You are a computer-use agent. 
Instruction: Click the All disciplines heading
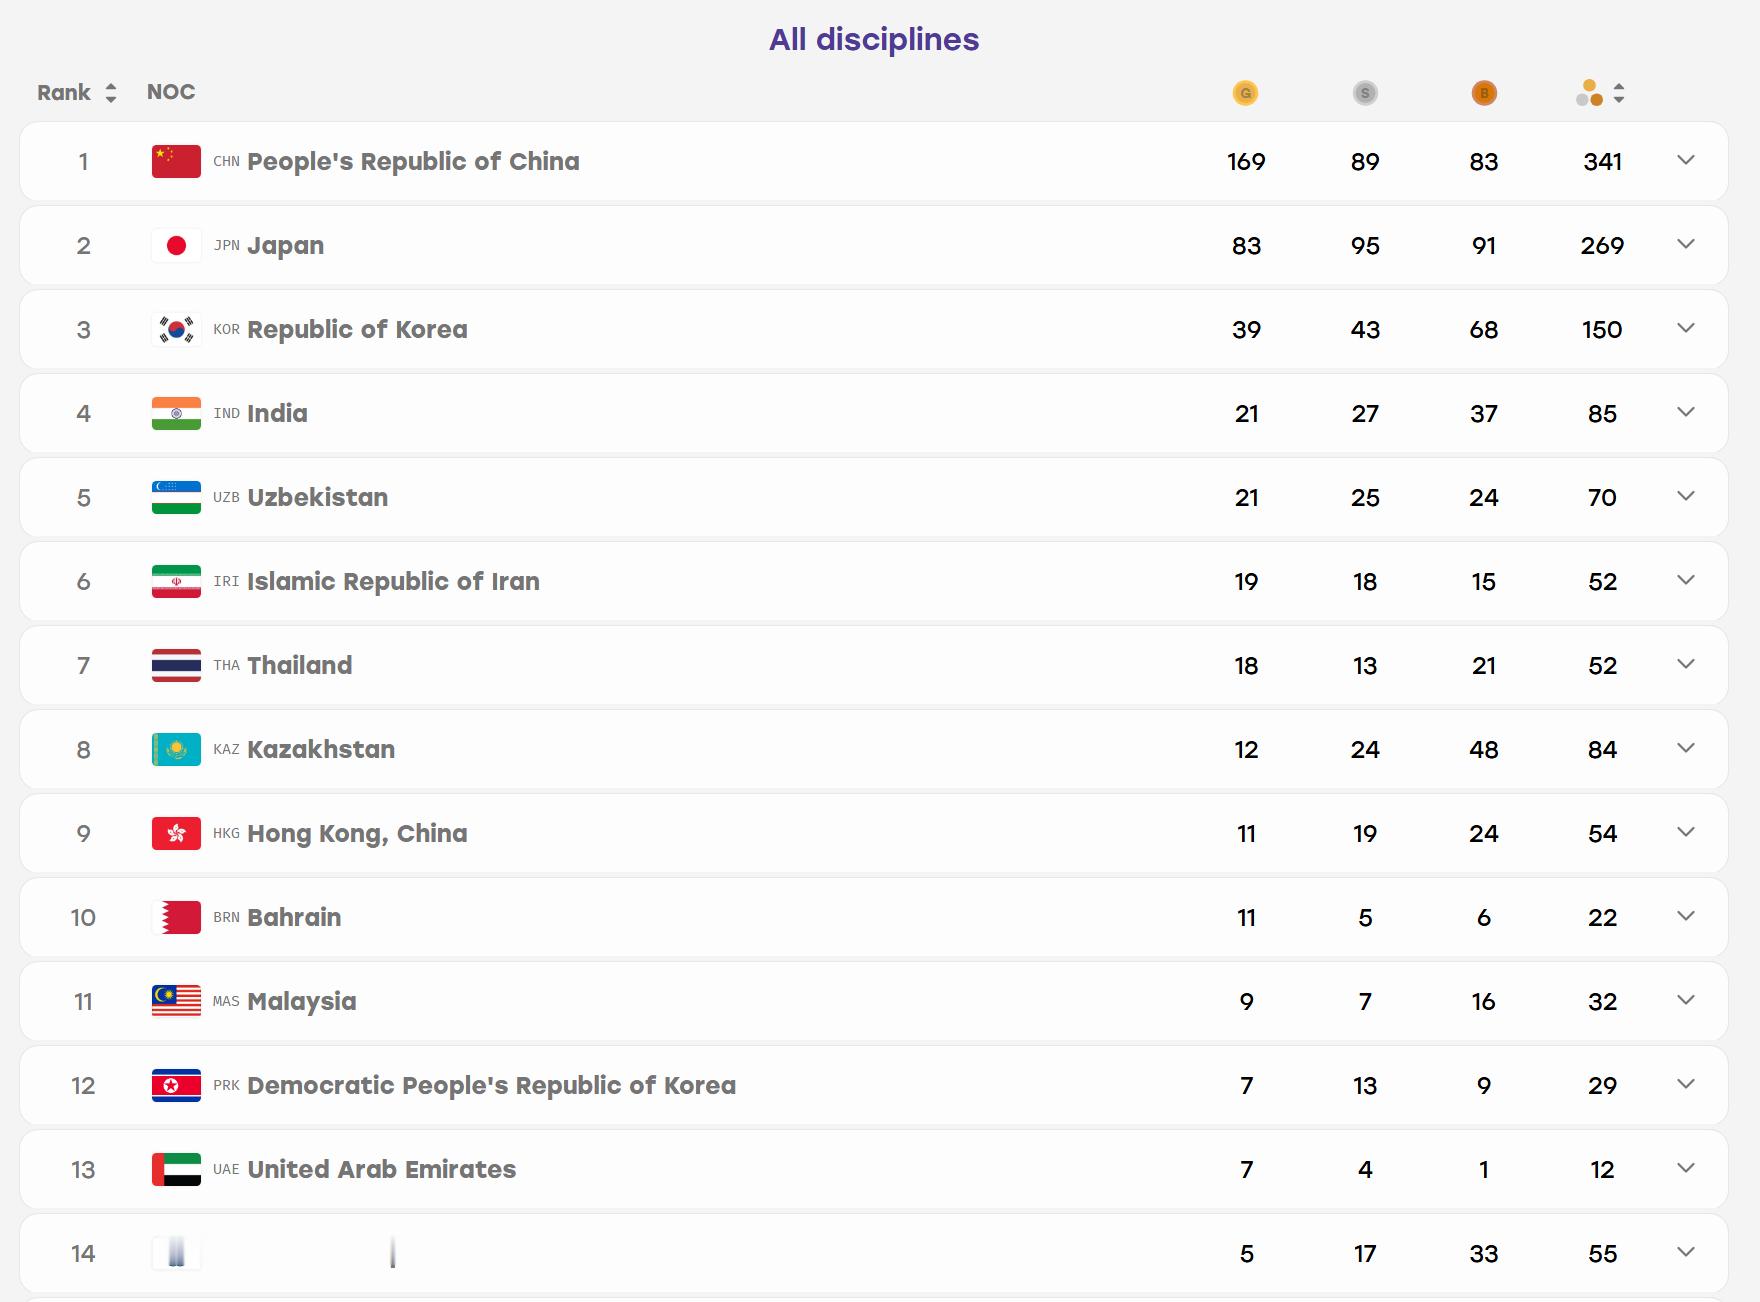click(874, 39)
